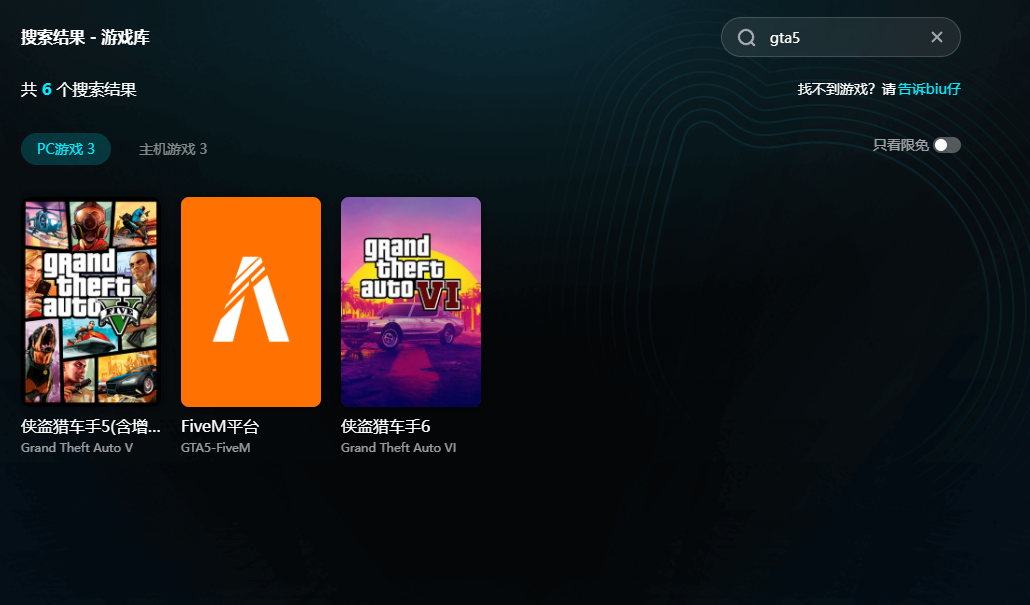Click the 找不到游戏? 请 text
1030x605 pixels.
[x=847, y=89]
